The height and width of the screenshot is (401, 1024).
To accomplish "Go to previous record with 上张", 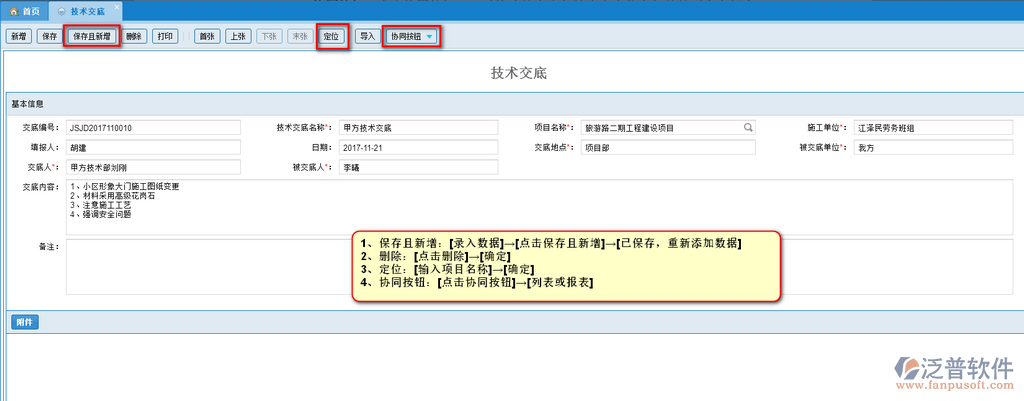I will (x=237, y=37).
